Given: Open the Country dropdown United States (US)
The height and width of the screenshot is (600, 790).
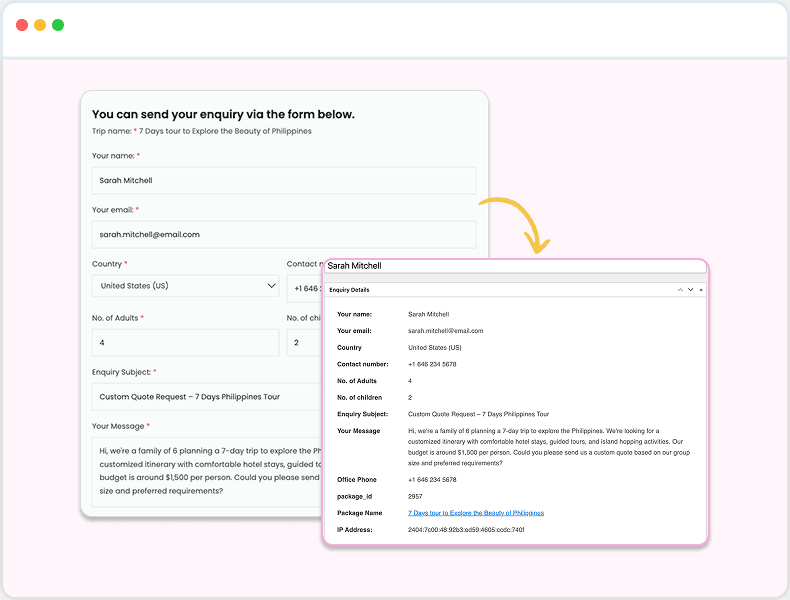Looking at the screenshot, I should point(185,286).
